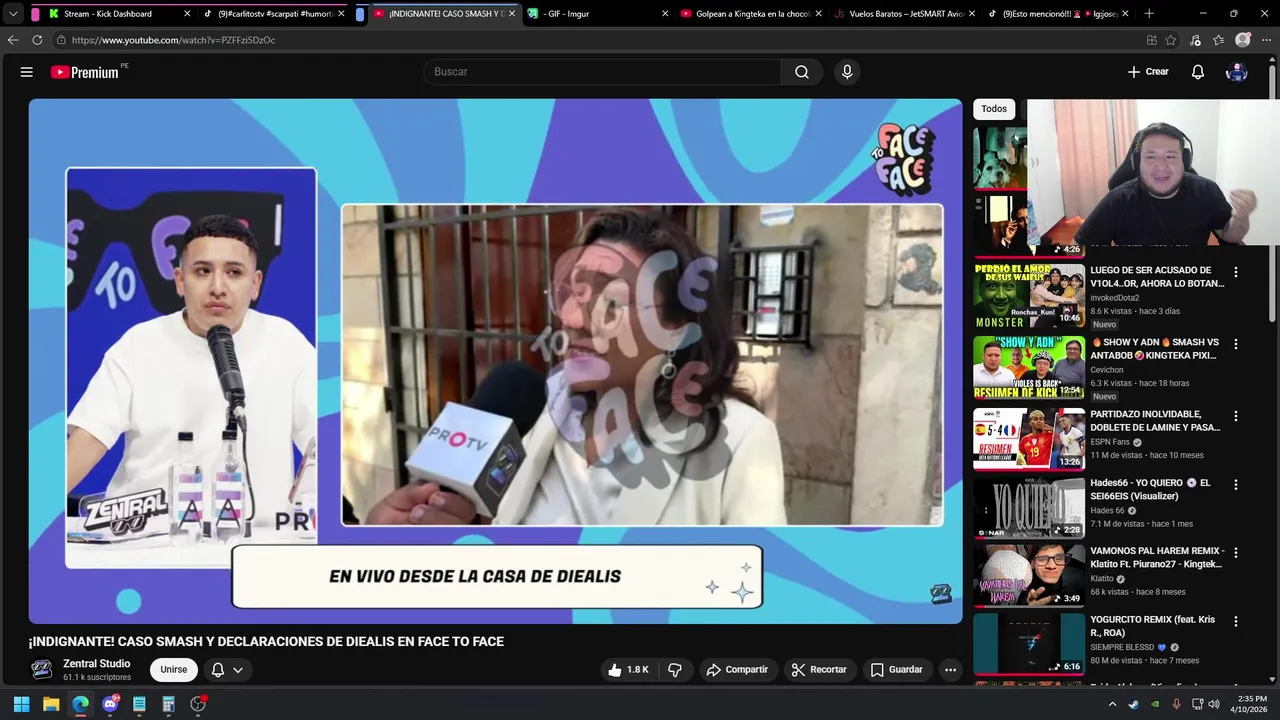This screenshot has height=720, width=1280.
Task: Open VAMONOS PAL HAREM REMIX thumbnail
Action: tap(1029, 576)
